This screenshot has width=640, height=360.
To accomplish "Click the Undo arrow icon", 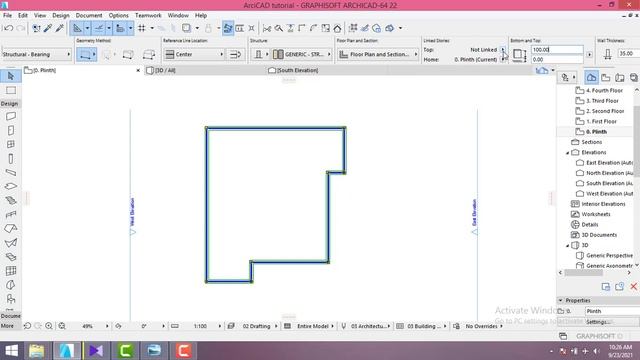I will click(8, 28).
